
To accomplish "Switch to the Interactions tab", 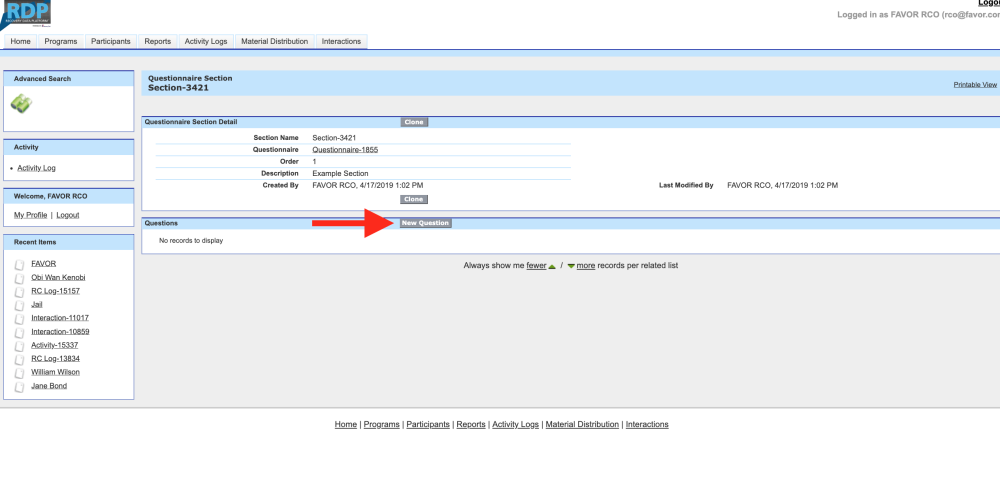I will click(x=341, y=41).
